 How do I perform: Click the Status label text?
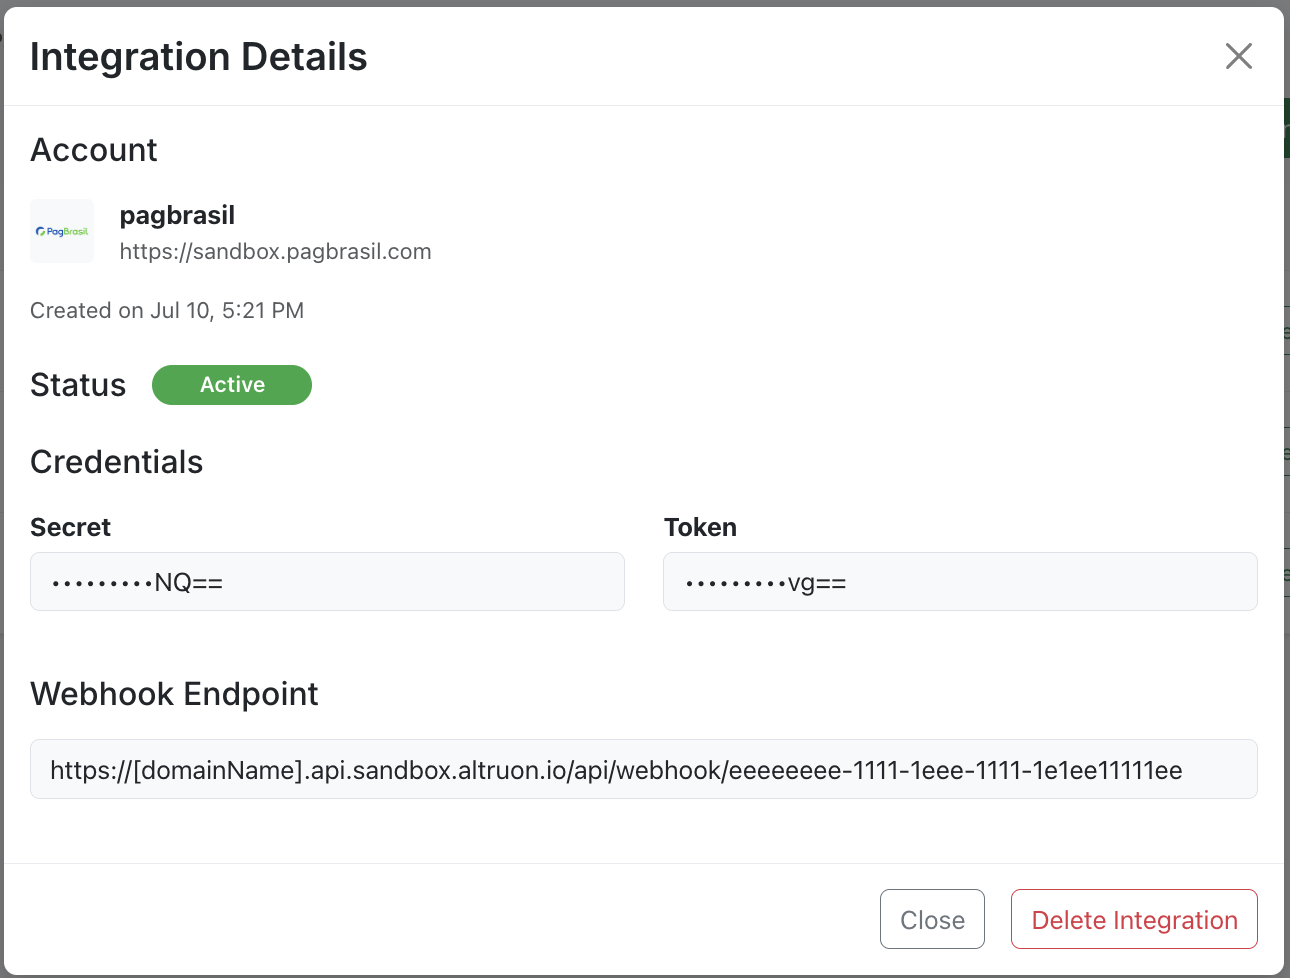tap(78, 385)
